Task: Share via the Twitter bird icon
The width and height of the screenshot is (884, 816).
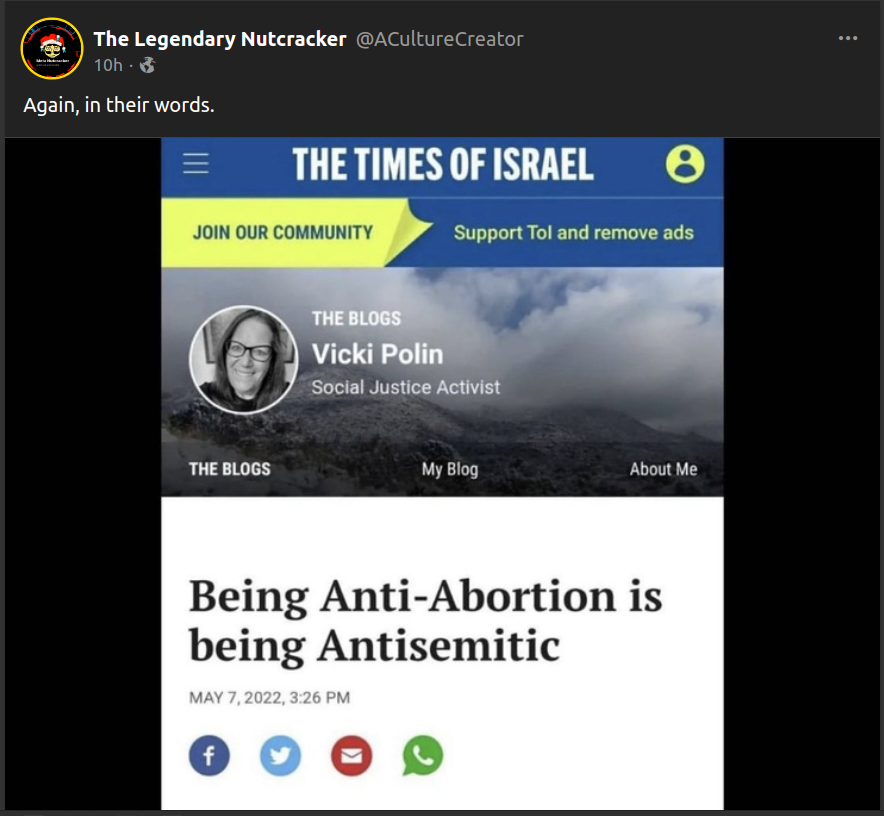Action: [280, 756]
